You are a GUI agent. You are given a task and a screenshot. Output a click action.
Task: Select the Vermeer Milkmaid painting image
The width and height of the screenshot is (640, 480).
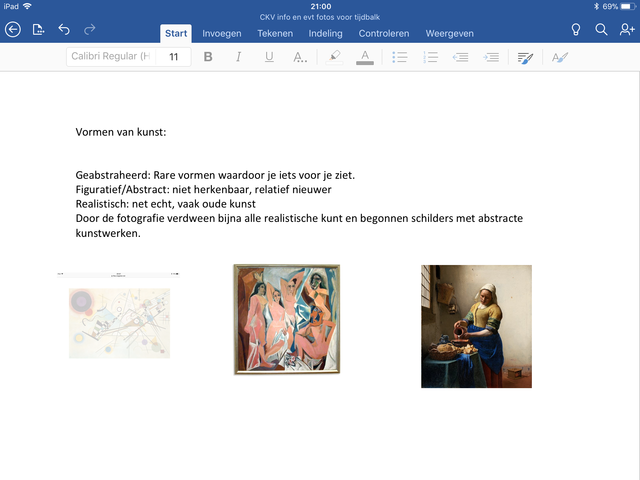point(476,326)
